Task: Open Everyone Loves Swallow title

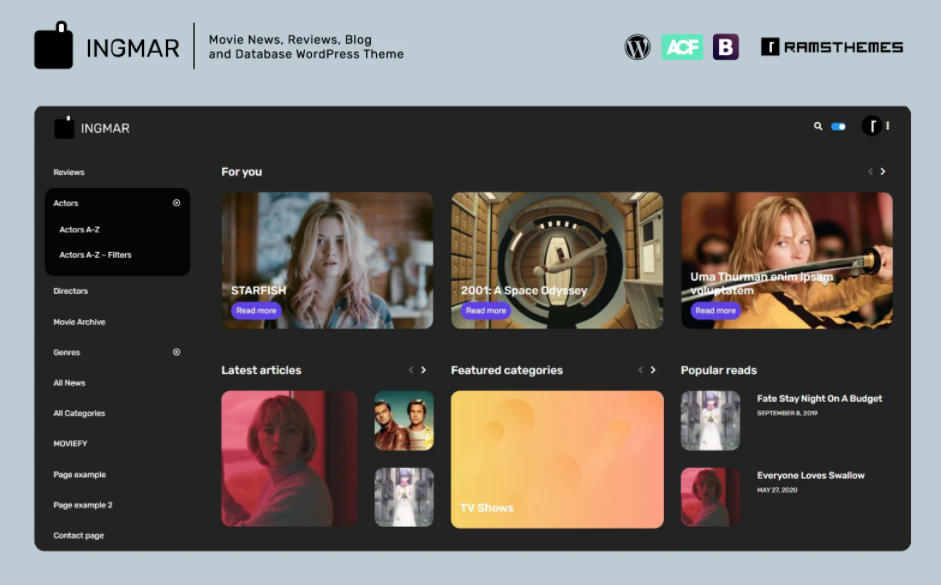Action: [x=811, y=475]
